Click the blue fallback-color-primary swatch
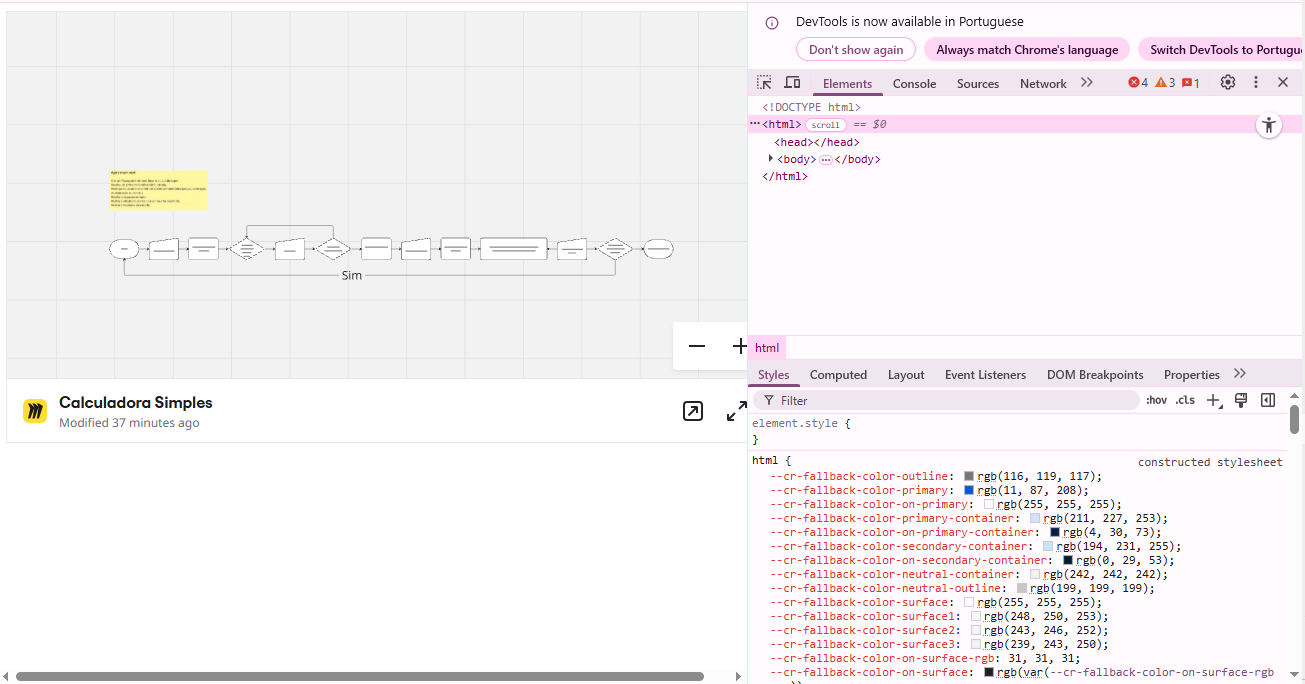Viewport: 1305px width, 684px height. [969, 491]
